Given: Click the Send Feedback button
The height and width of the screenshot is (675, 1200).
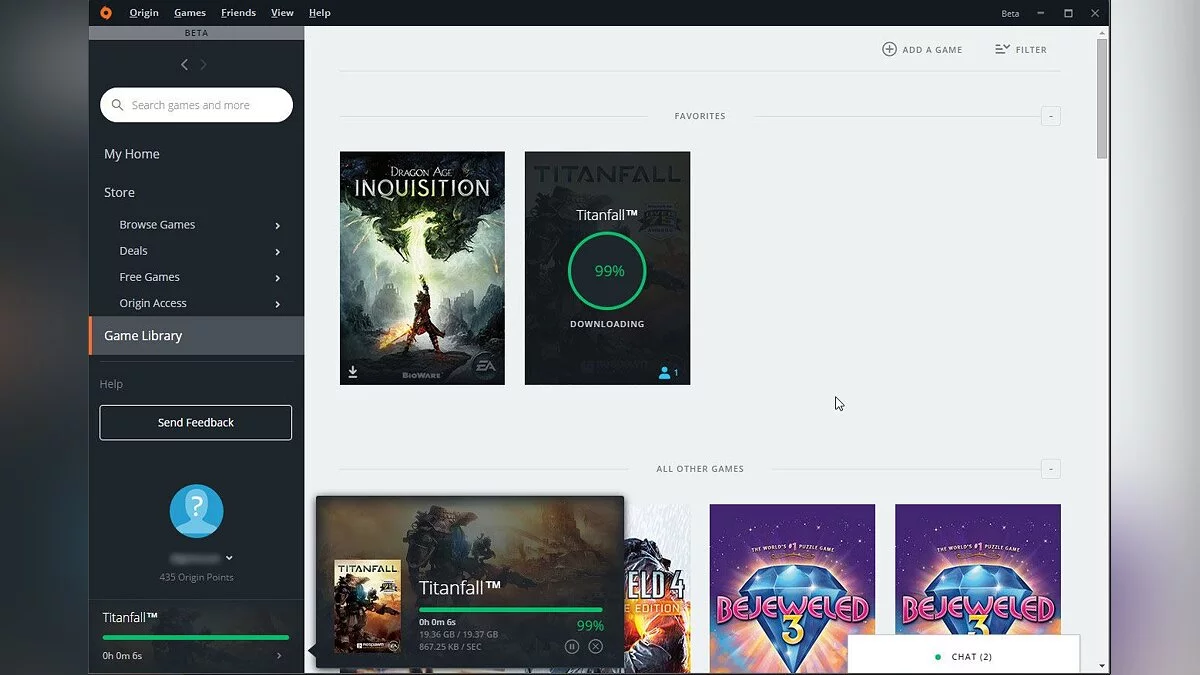Looking at the screenshot, I should [196, 423].
